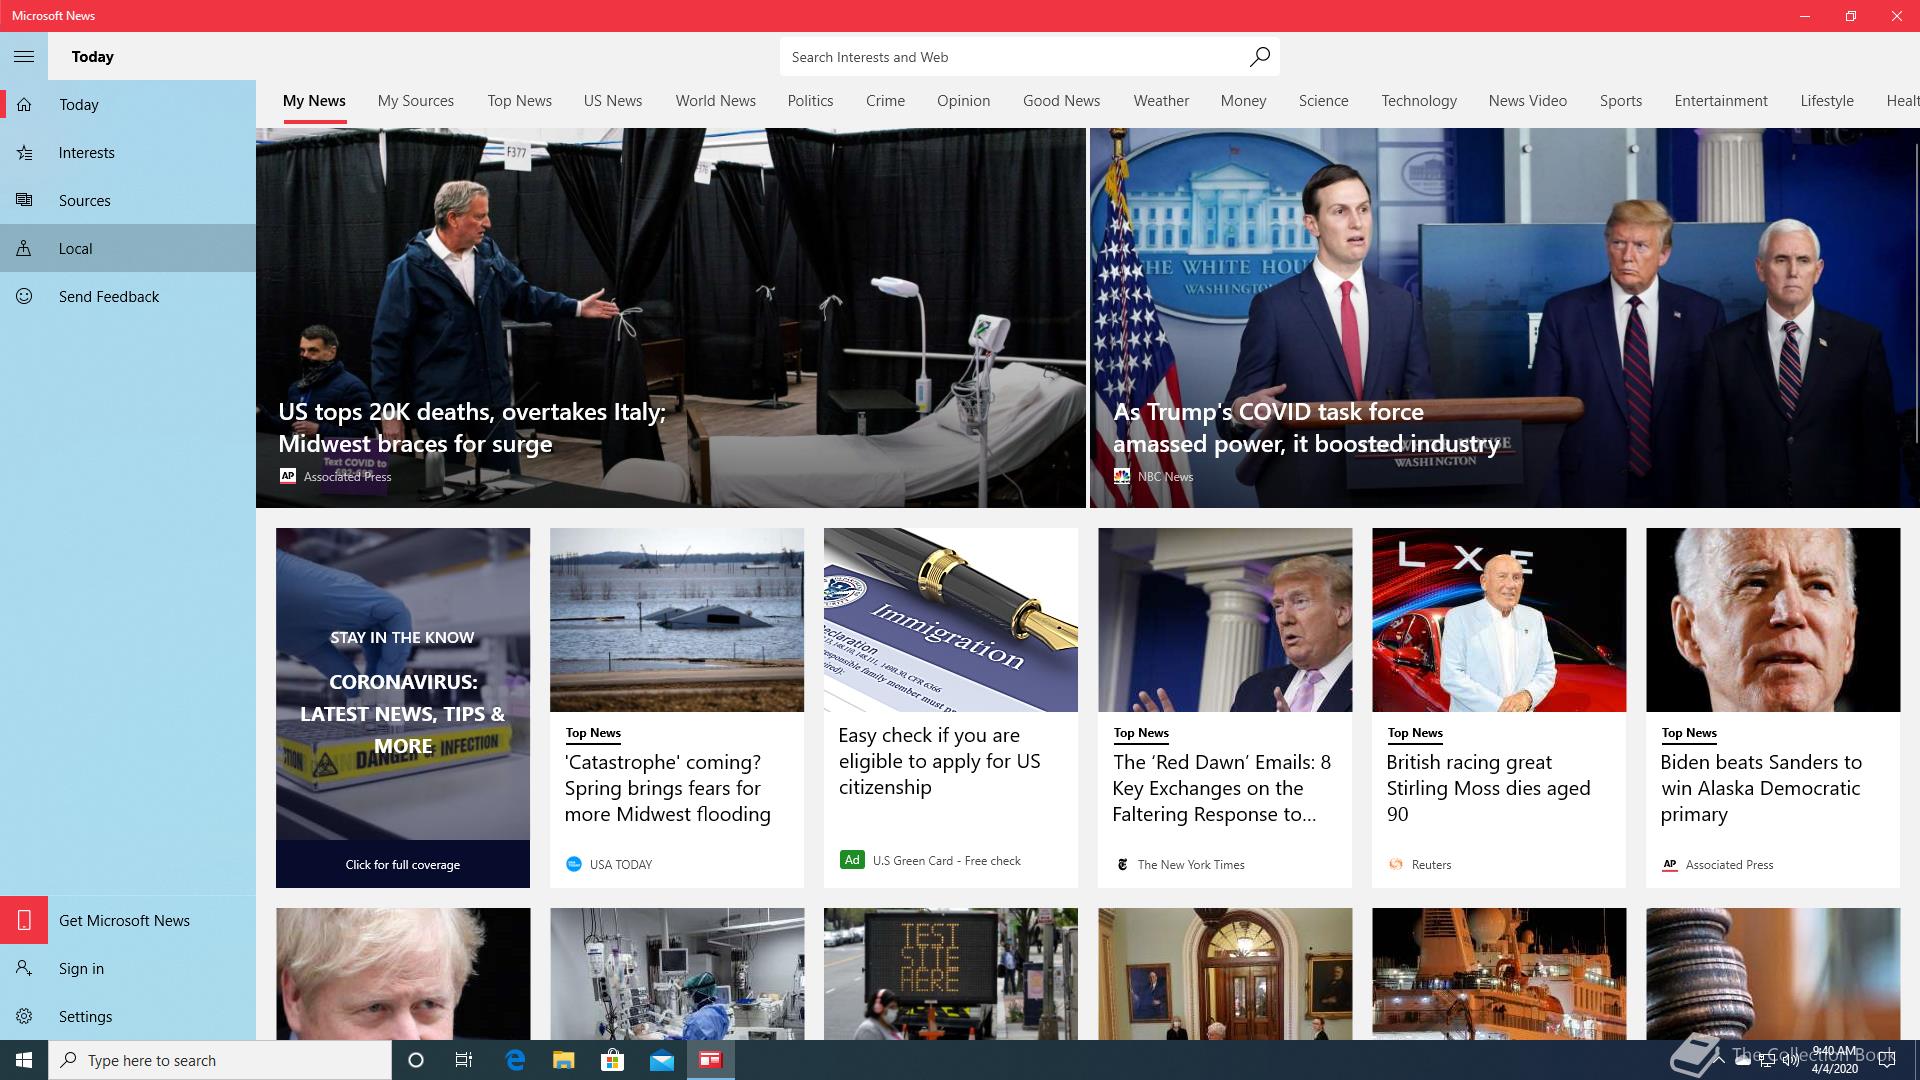Viewport: 1920px width, 1080px height.
Task: Open Stirling Moss dies article
Action: pyautogui.click(x=1488, y=788)
